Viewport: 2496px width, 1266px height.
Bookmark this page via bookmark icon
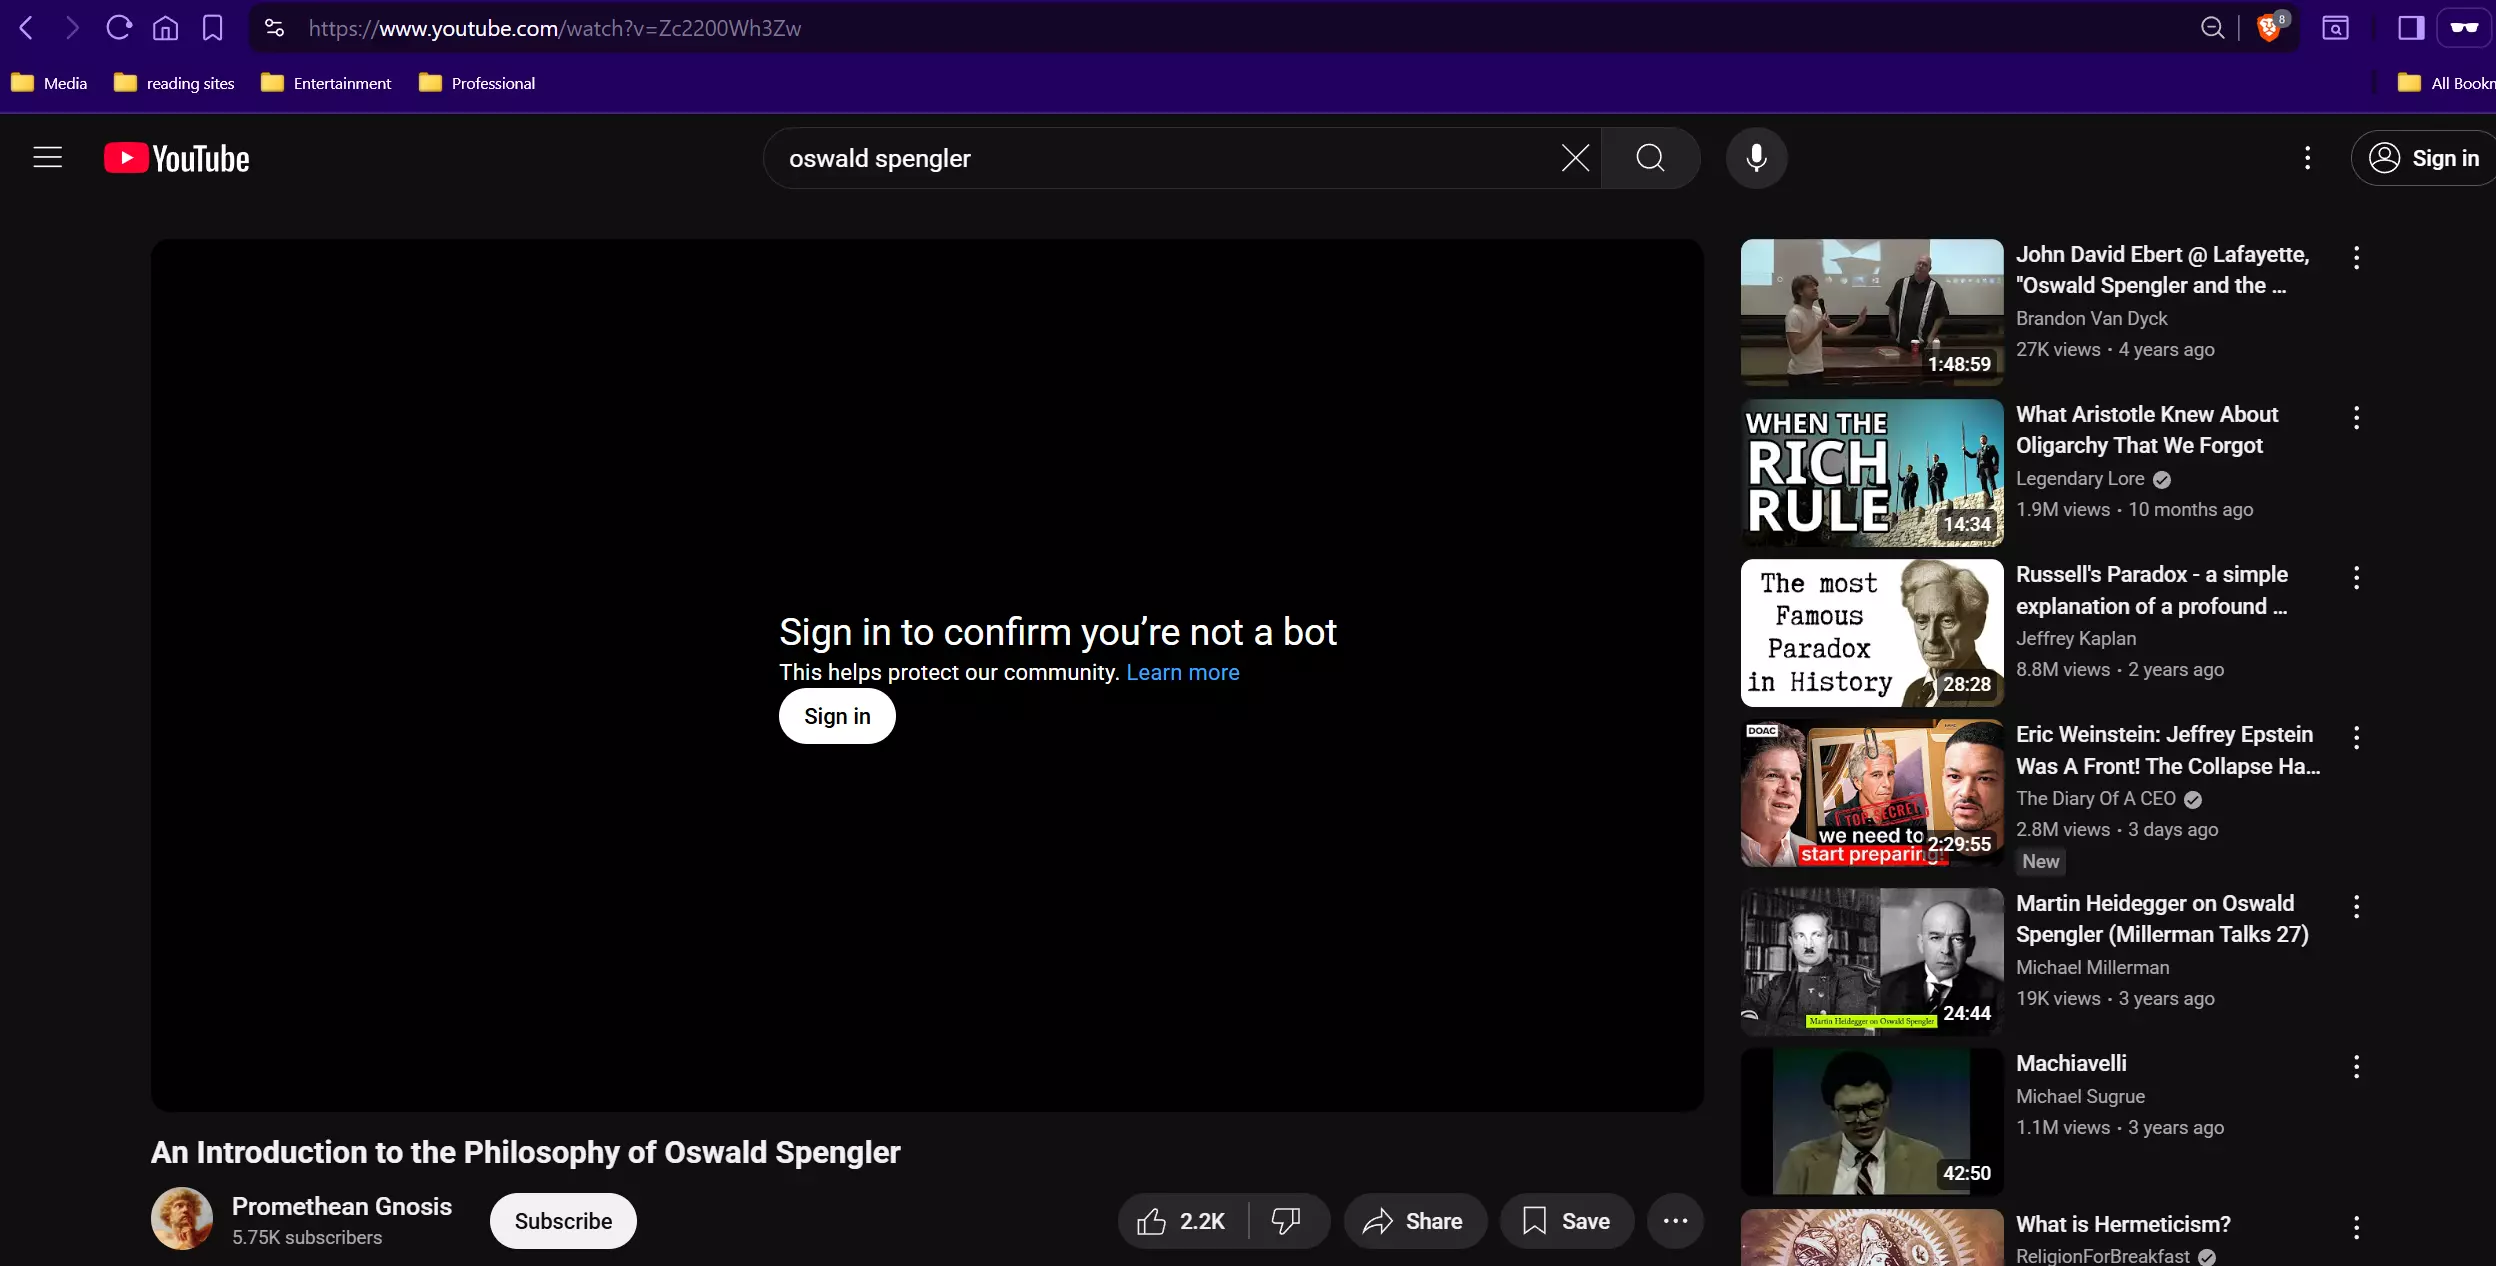(x=212, y=28)
